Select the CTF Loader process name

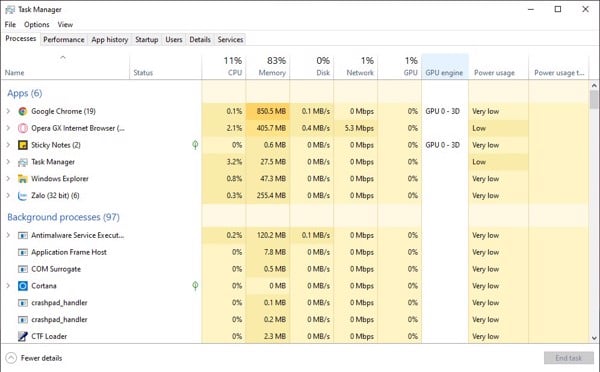click(49, 336)
